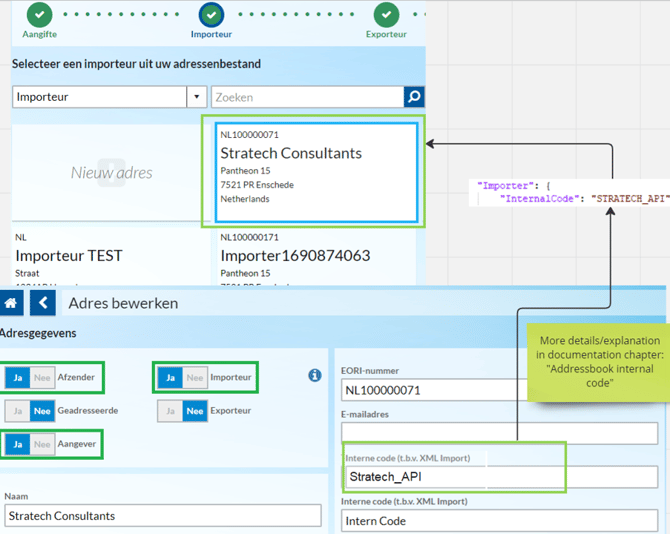Click the EORI-nummer input field
This screenshot has height=534, width=670.
tap(434, 390)
